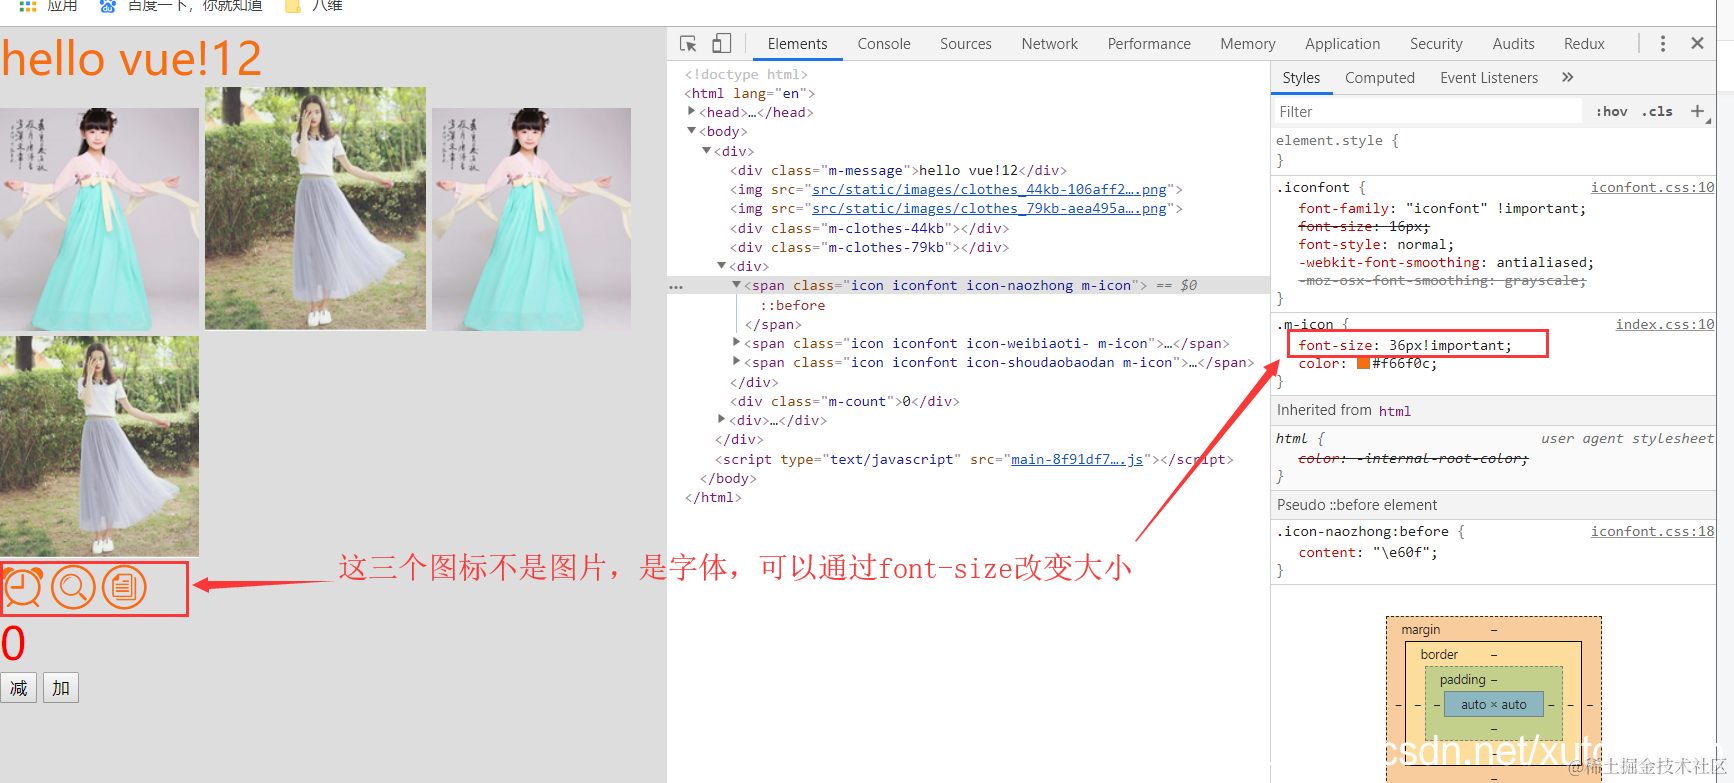This screenshot has height=783, width=1734.
Task: Toggle the device toolbar icon
Action: (x=721, y=44)
